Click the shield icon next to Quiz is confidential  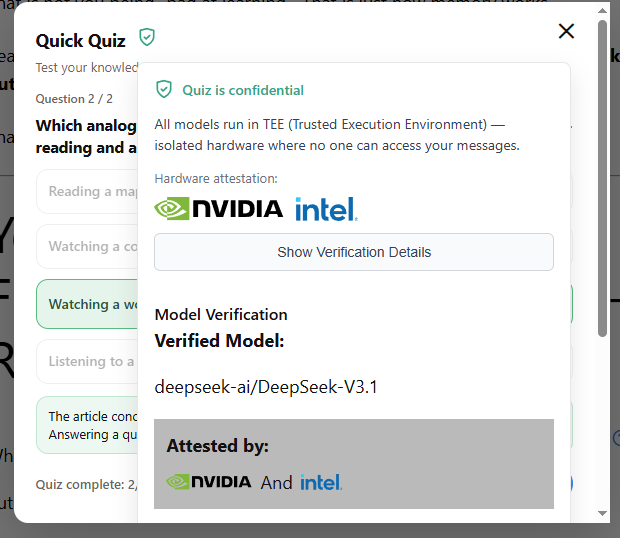point(164,89)
